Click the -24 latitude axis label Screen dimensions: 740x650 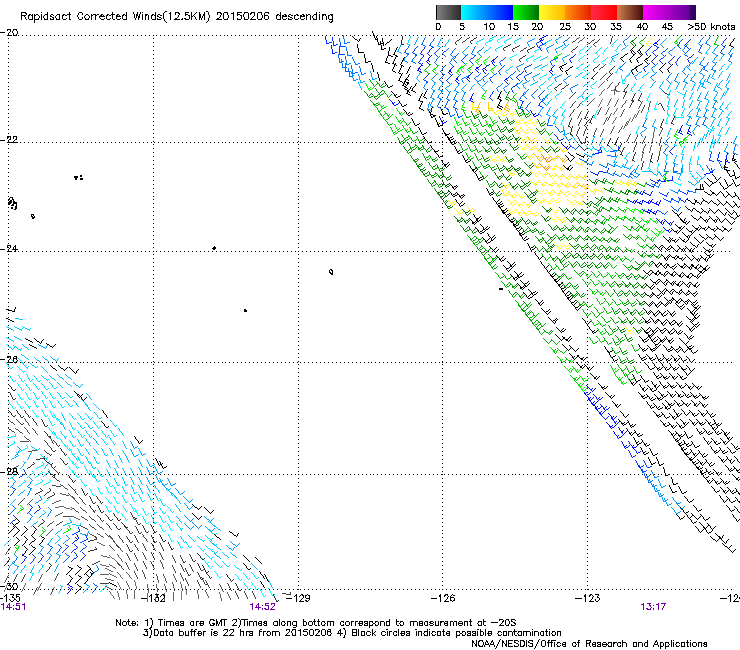(9, 249)
